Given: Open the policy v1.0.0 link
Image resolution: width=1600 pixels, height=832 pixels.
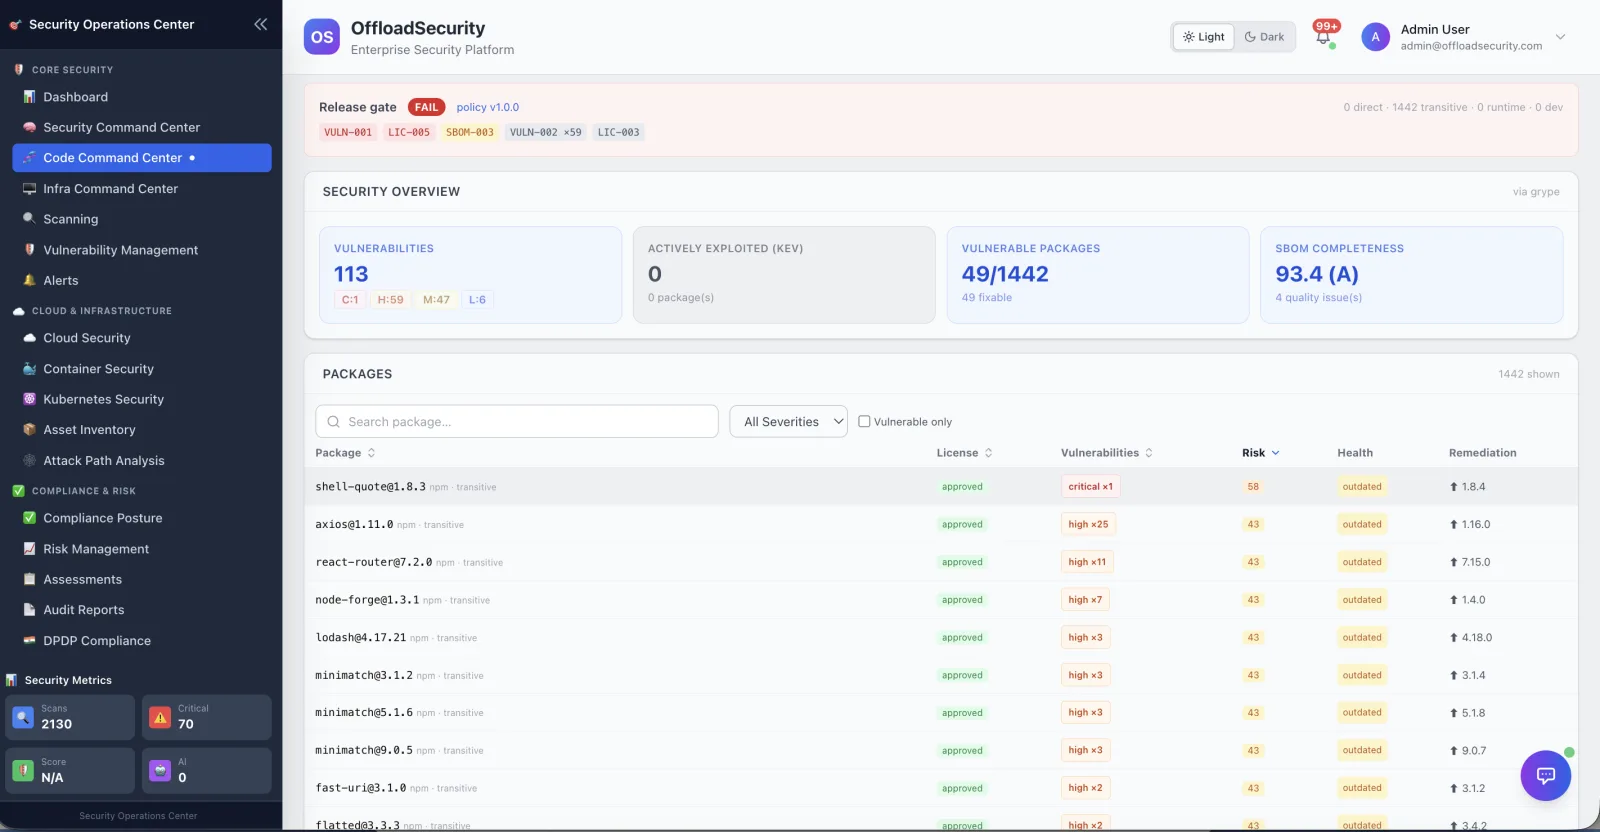Looking at the screenshot, I should [x=488, y=107].
